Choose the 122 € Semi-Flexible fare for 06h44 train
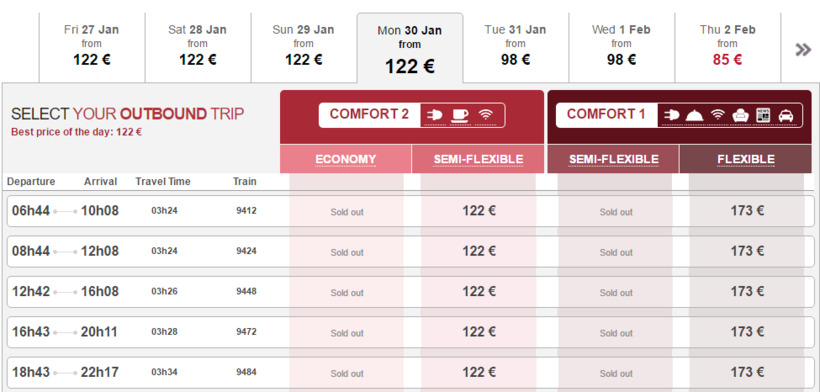The height and width of the screenshot is (392, 820). click(x=479, y=211)
